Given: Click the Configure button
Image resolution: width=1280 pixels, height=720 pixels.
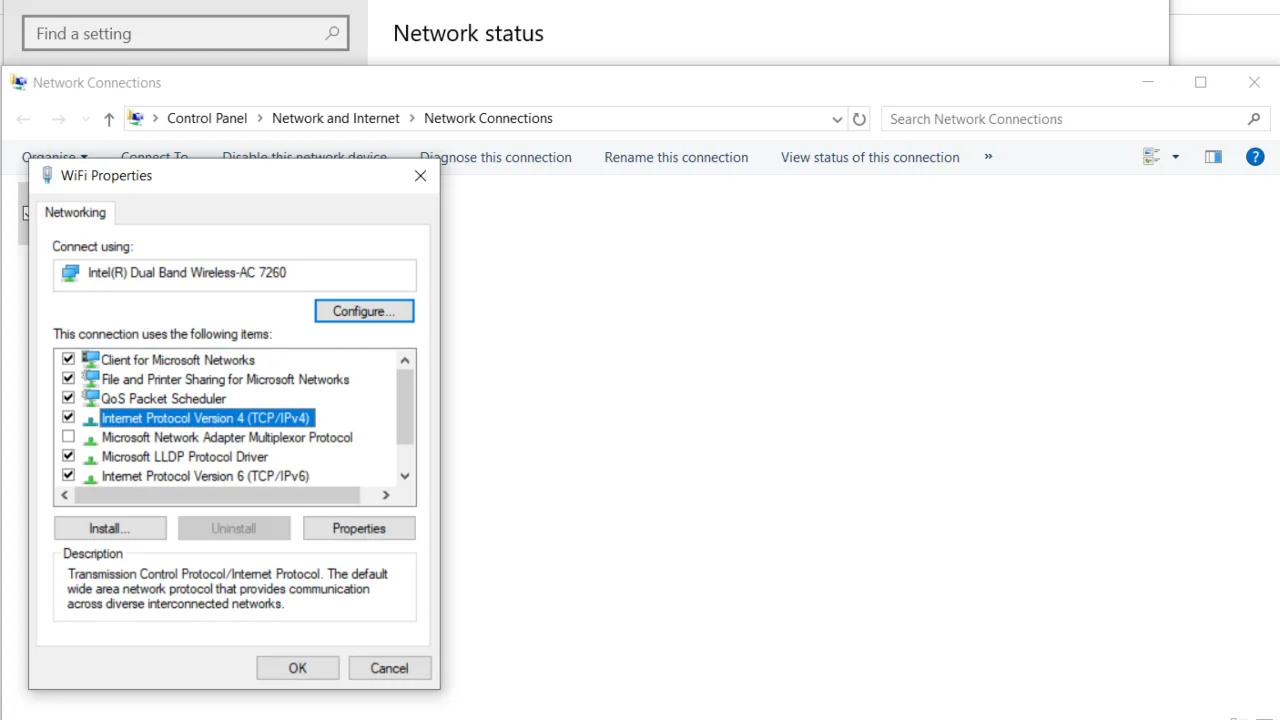Looking at the screenshot, I should click(364, 311).
